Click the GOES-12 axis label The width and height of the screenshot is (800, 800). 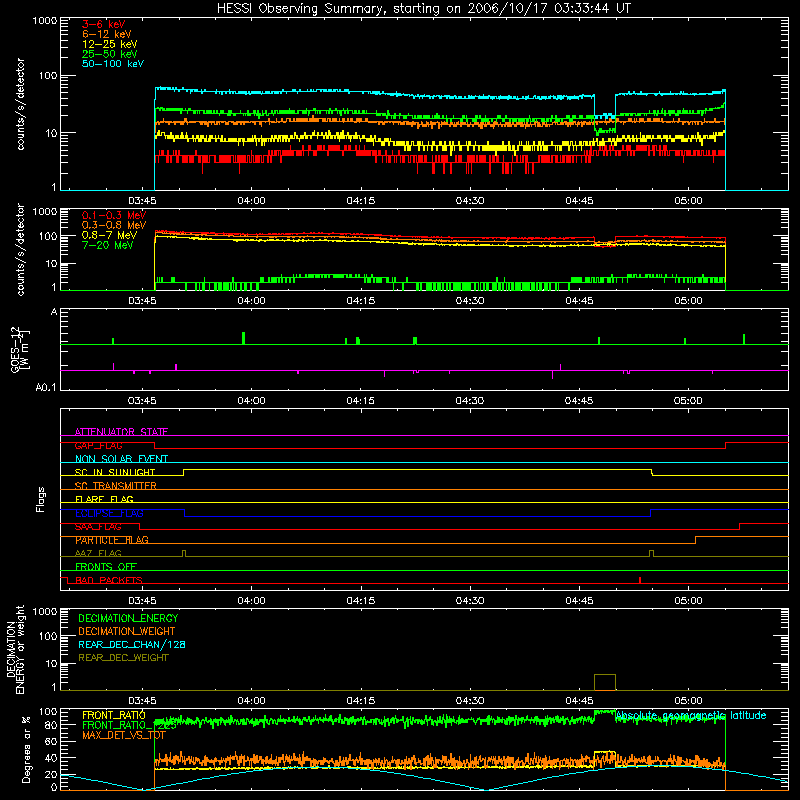18,350
